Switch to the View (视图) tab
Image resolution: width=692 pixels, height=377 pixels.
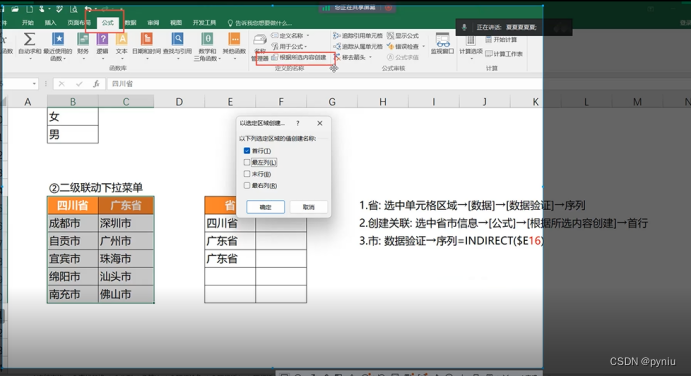coord(176,23)
